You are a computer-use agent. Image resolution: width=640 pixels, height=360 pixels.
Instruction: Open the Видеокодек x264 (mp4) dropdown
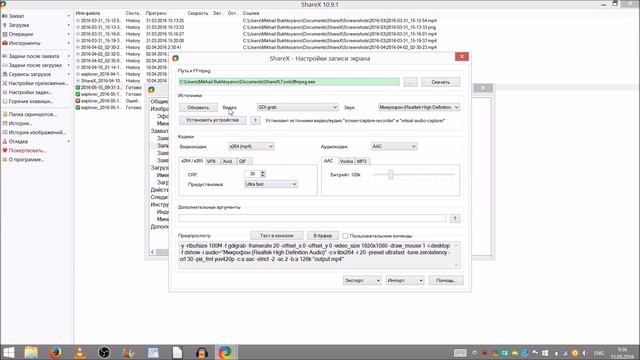point(251,146)
